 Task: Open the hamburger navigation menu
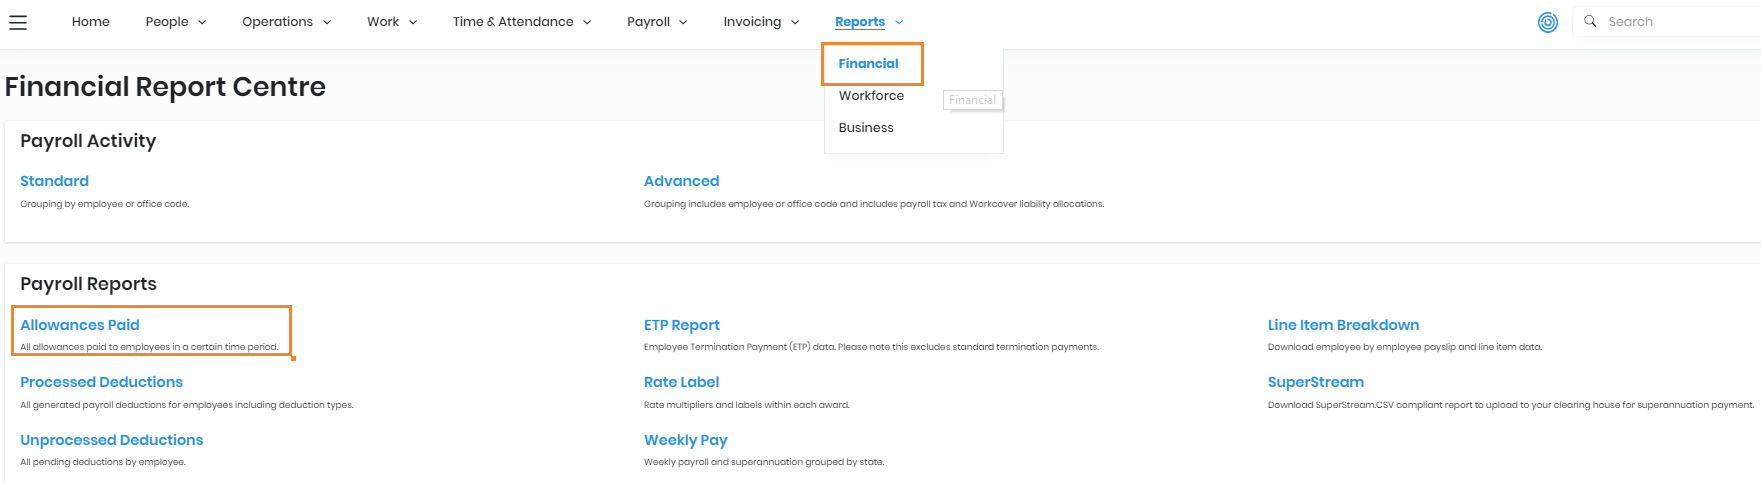pos(18,22)
